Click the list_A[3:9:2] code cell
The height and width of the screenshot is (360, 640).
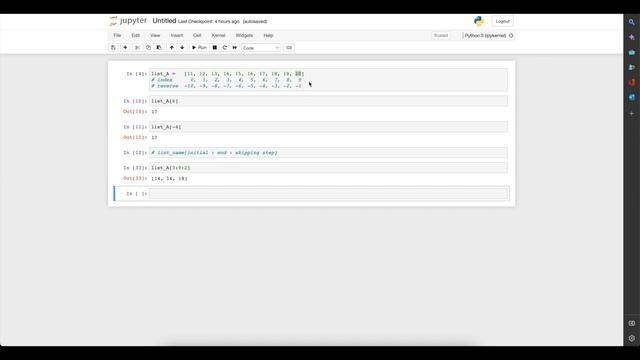click(329, 168)
